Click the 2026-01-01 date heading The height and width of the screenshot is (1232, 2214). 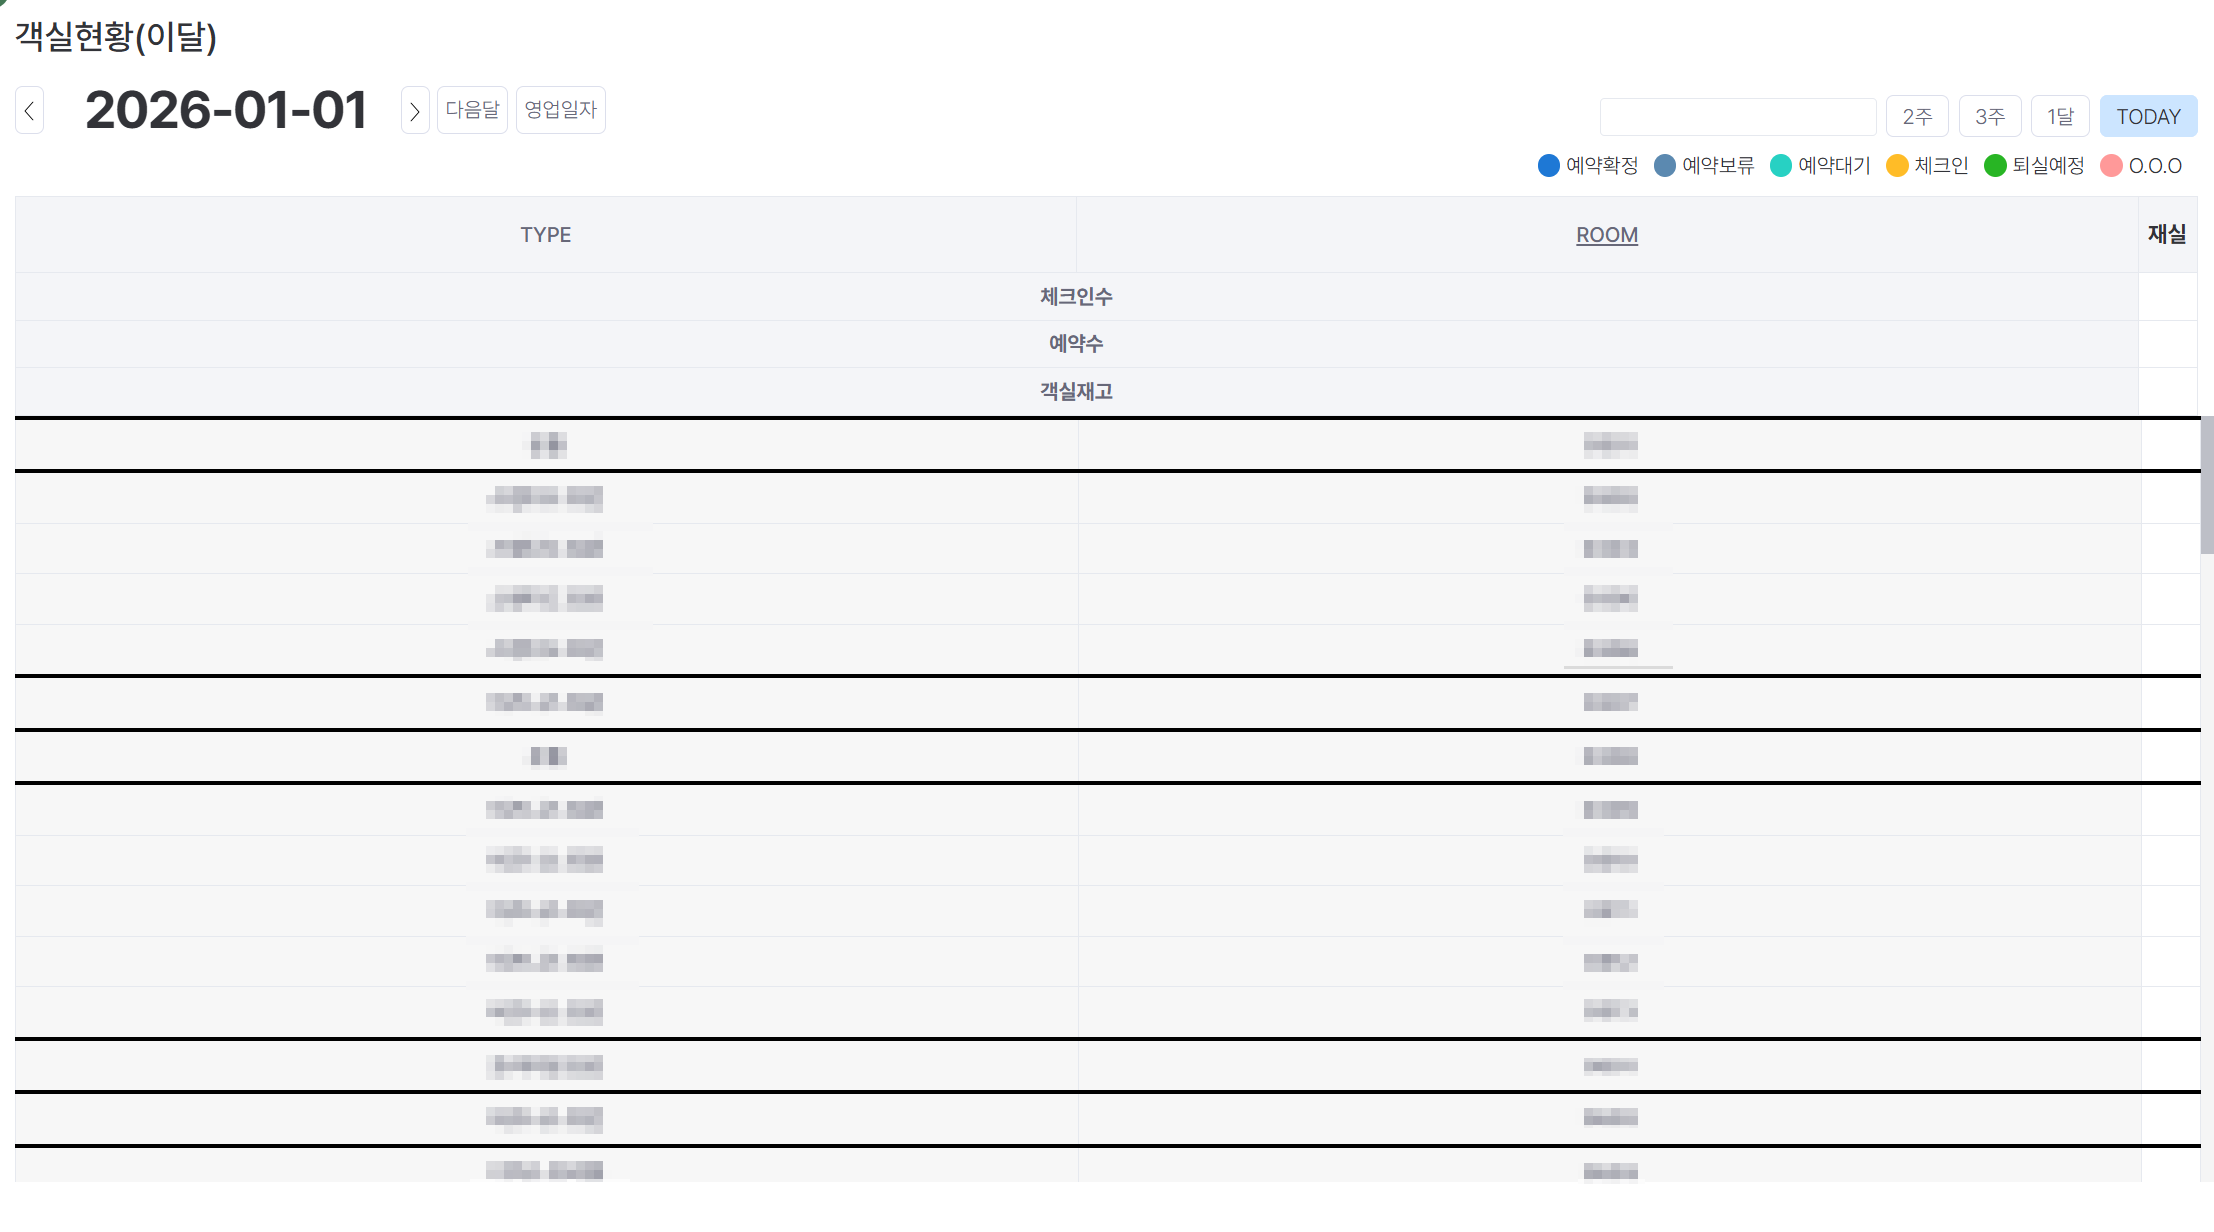226,110
